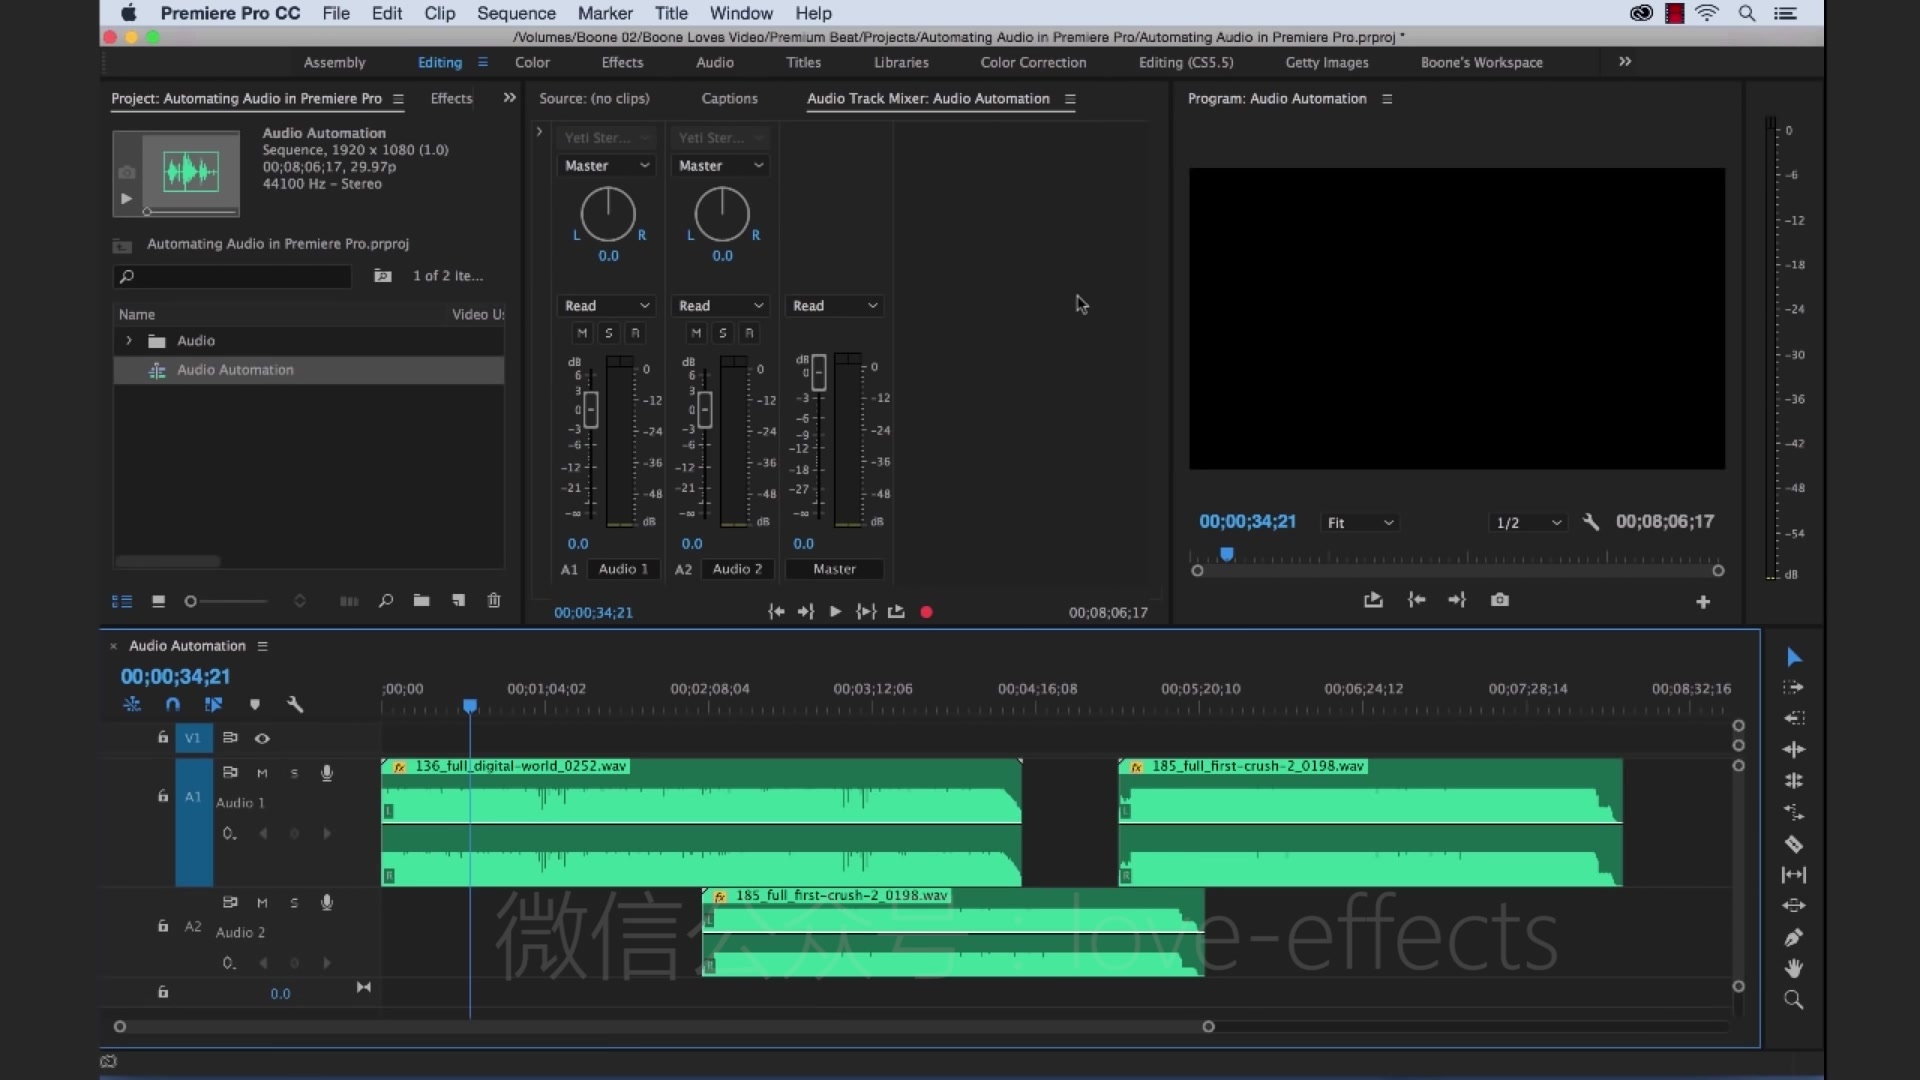
Task: Switch Project panel to list view
Action: [x=122, y=601]
